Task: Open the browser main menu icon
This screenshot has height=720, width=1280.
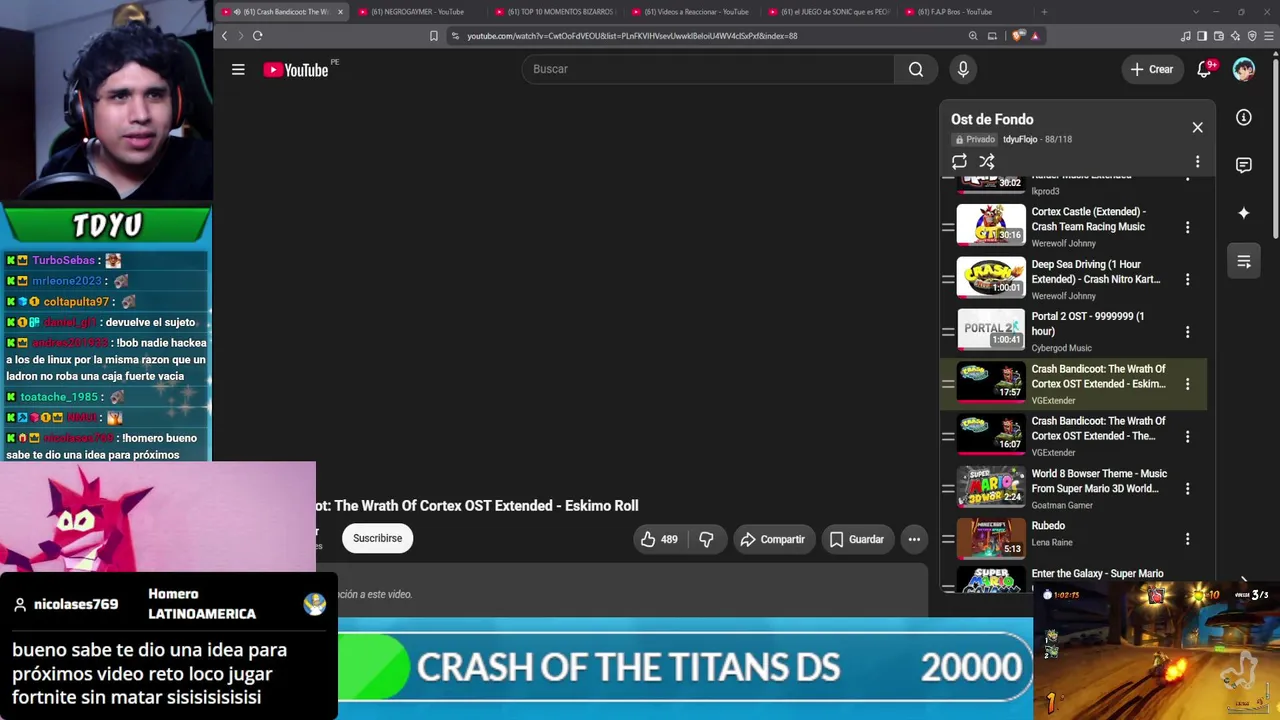Action: [1269, 36]
